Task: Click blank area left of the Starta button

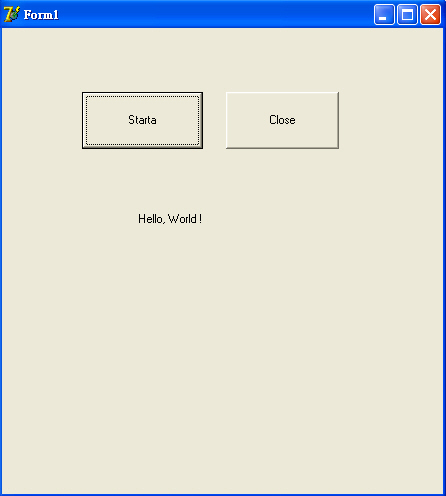Action: pos(42,120)
